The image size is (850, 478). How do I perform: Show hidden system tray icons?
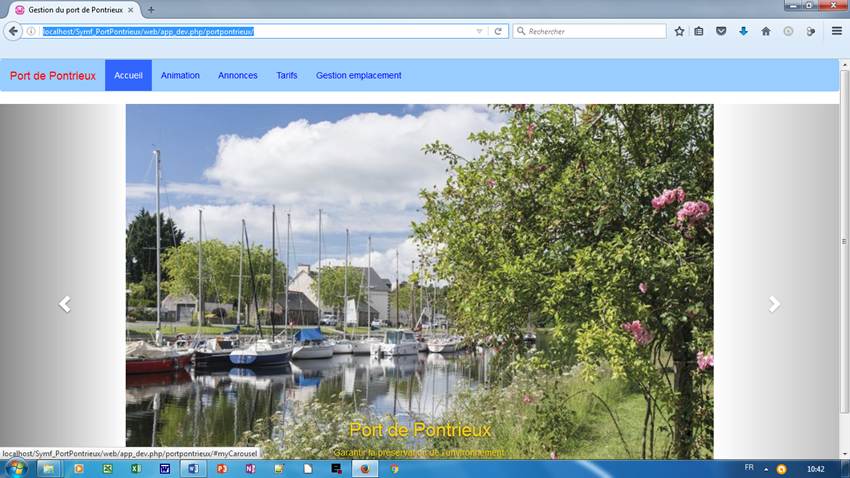766,468
